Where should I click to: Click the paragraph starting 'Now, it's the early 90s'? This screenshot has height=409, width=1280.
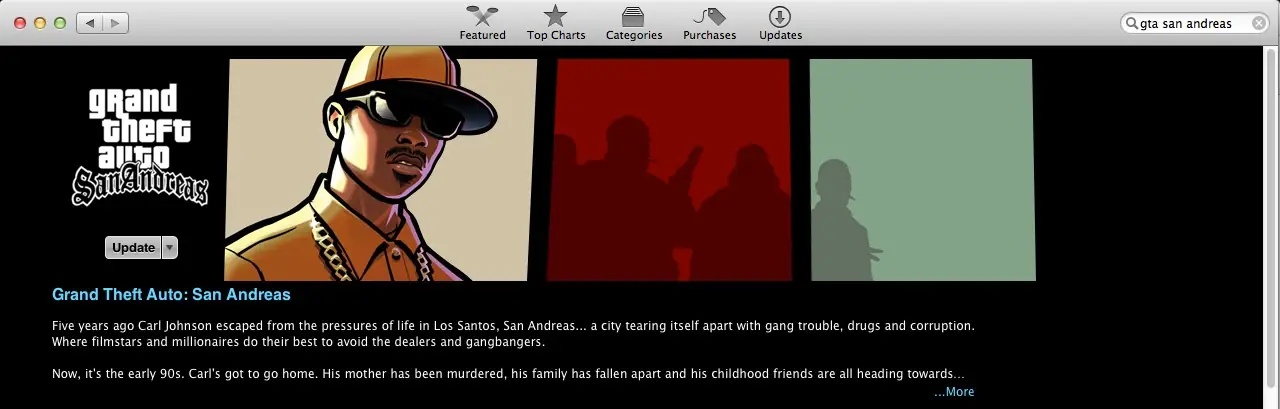(x=508, y=374)
